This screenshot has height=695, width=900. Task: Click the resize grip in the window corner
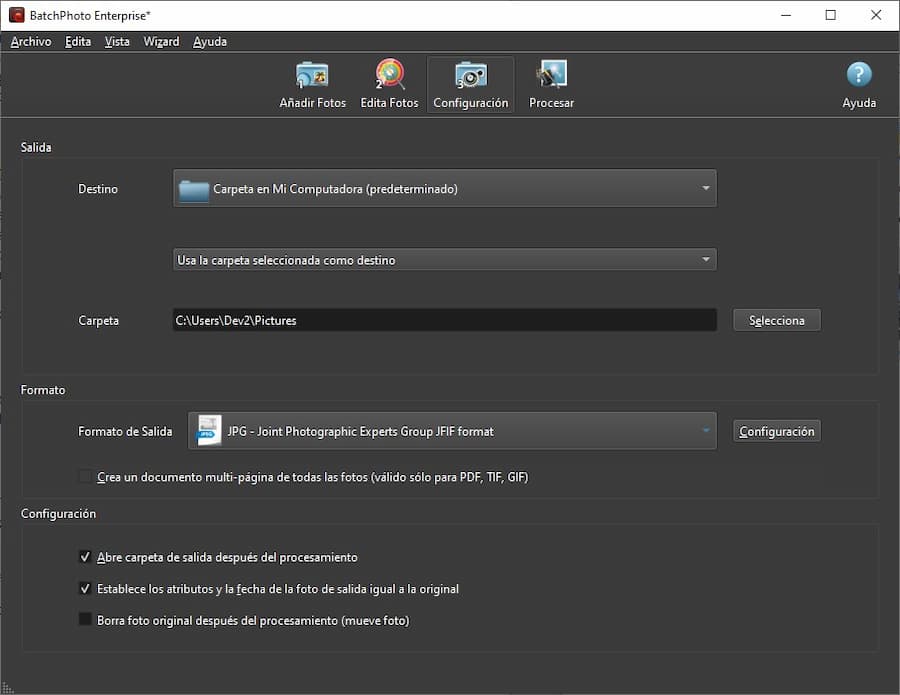pyautogui.click(x=7, y=688)
